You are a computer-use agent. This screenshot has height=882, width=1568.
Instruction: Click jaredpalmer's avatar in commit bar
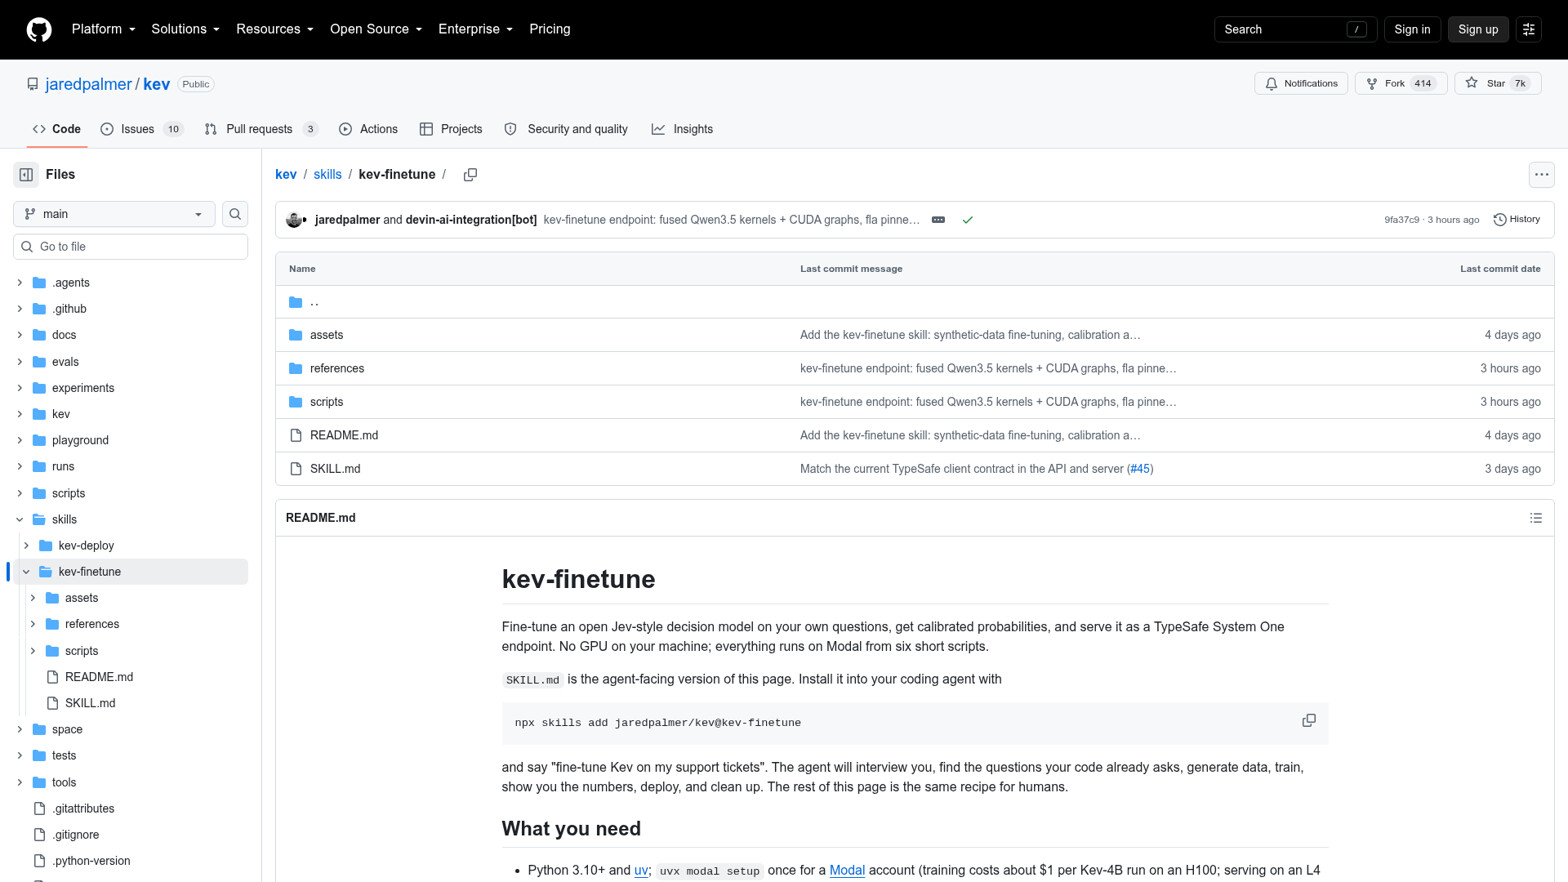(294, 220)
